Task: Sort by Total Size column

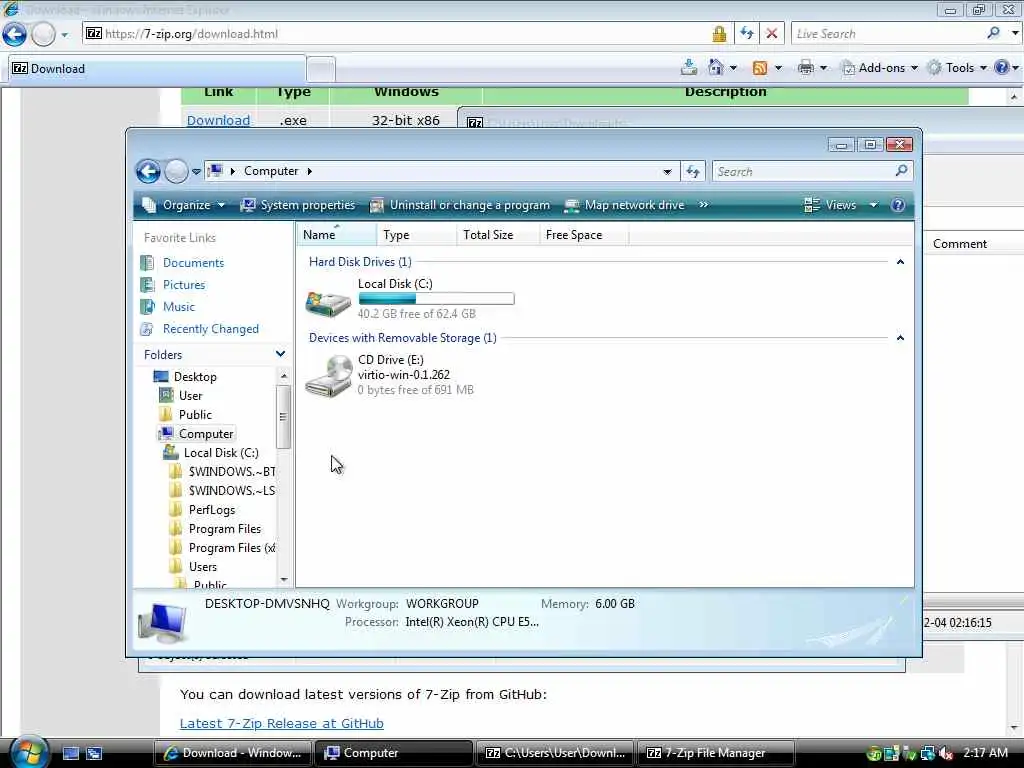Action: click(498, 234)
